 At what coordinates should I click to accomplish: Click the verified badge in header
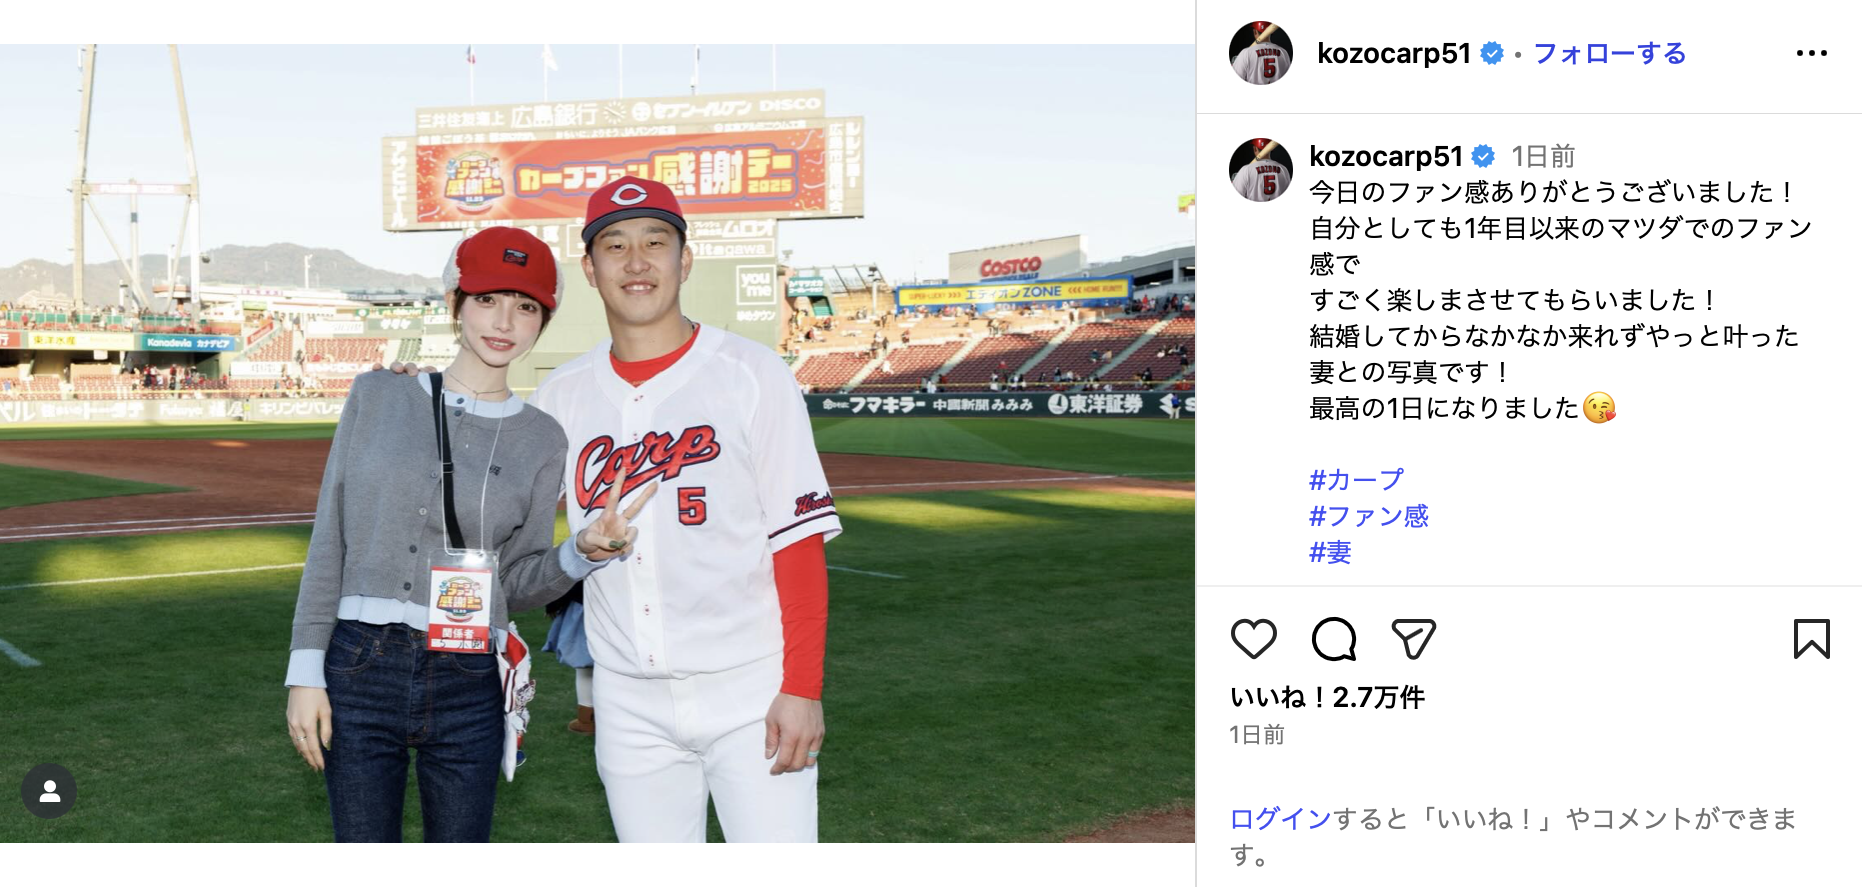1491,53
